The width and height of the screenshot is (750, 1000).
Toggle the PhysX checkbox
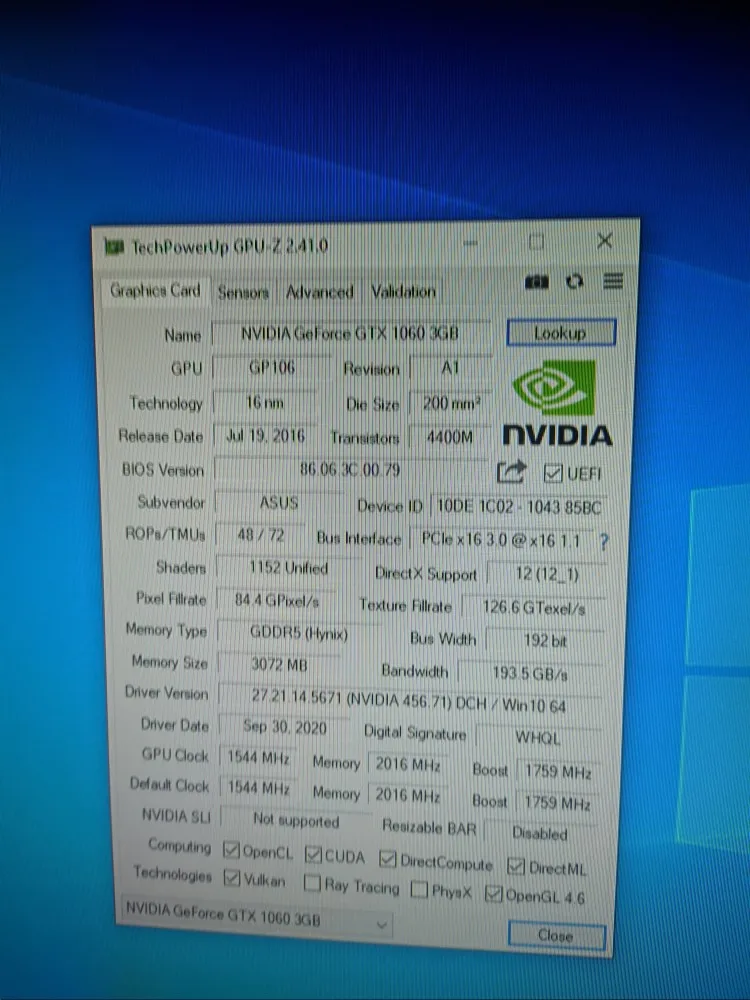pos(419,889)
